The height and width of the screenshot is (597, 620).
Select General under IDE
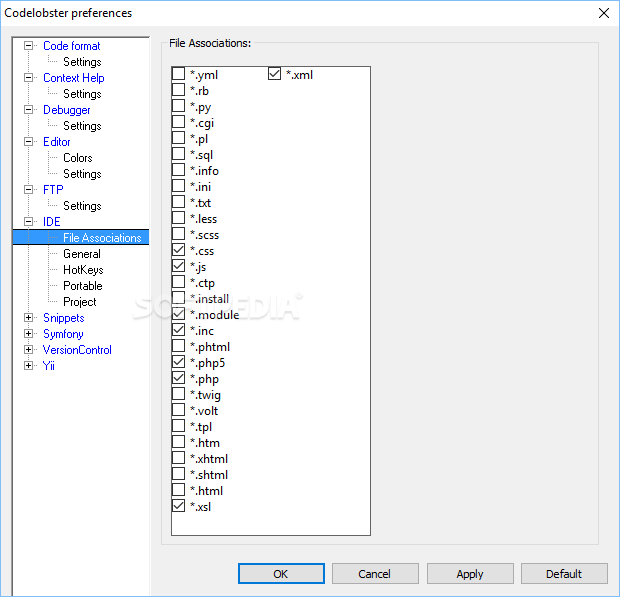tap(82, 254)
